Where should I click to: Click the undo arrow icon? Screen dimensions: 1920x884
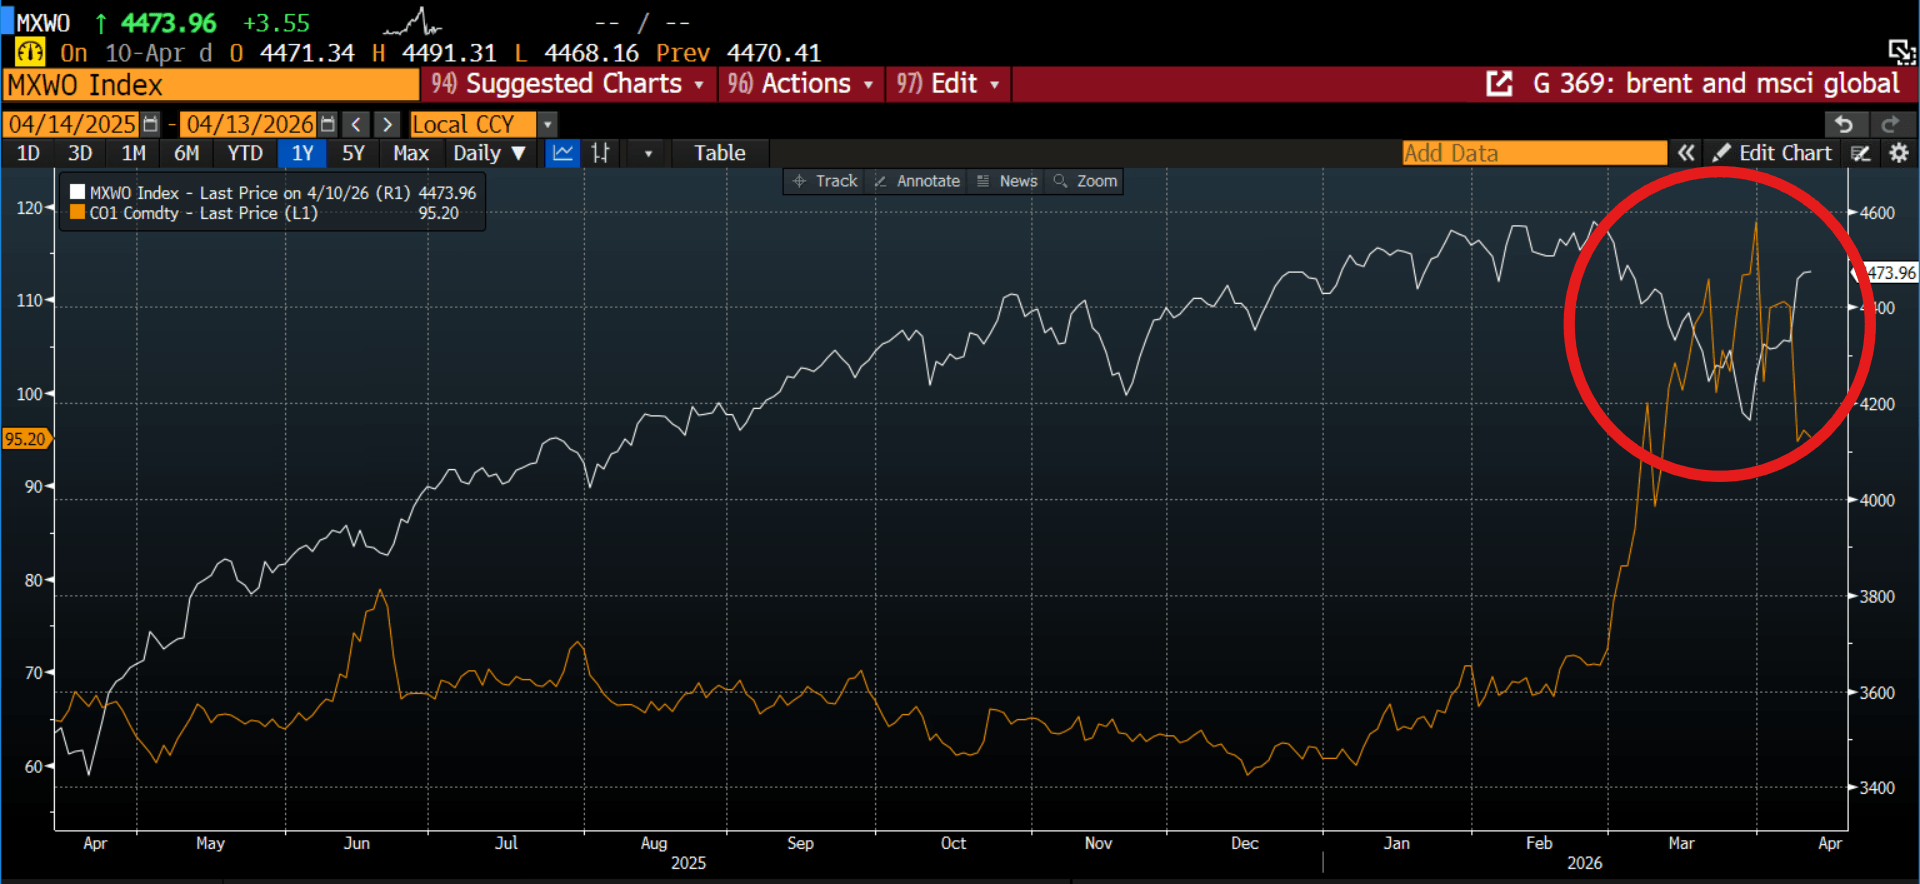pos(1844,124)
